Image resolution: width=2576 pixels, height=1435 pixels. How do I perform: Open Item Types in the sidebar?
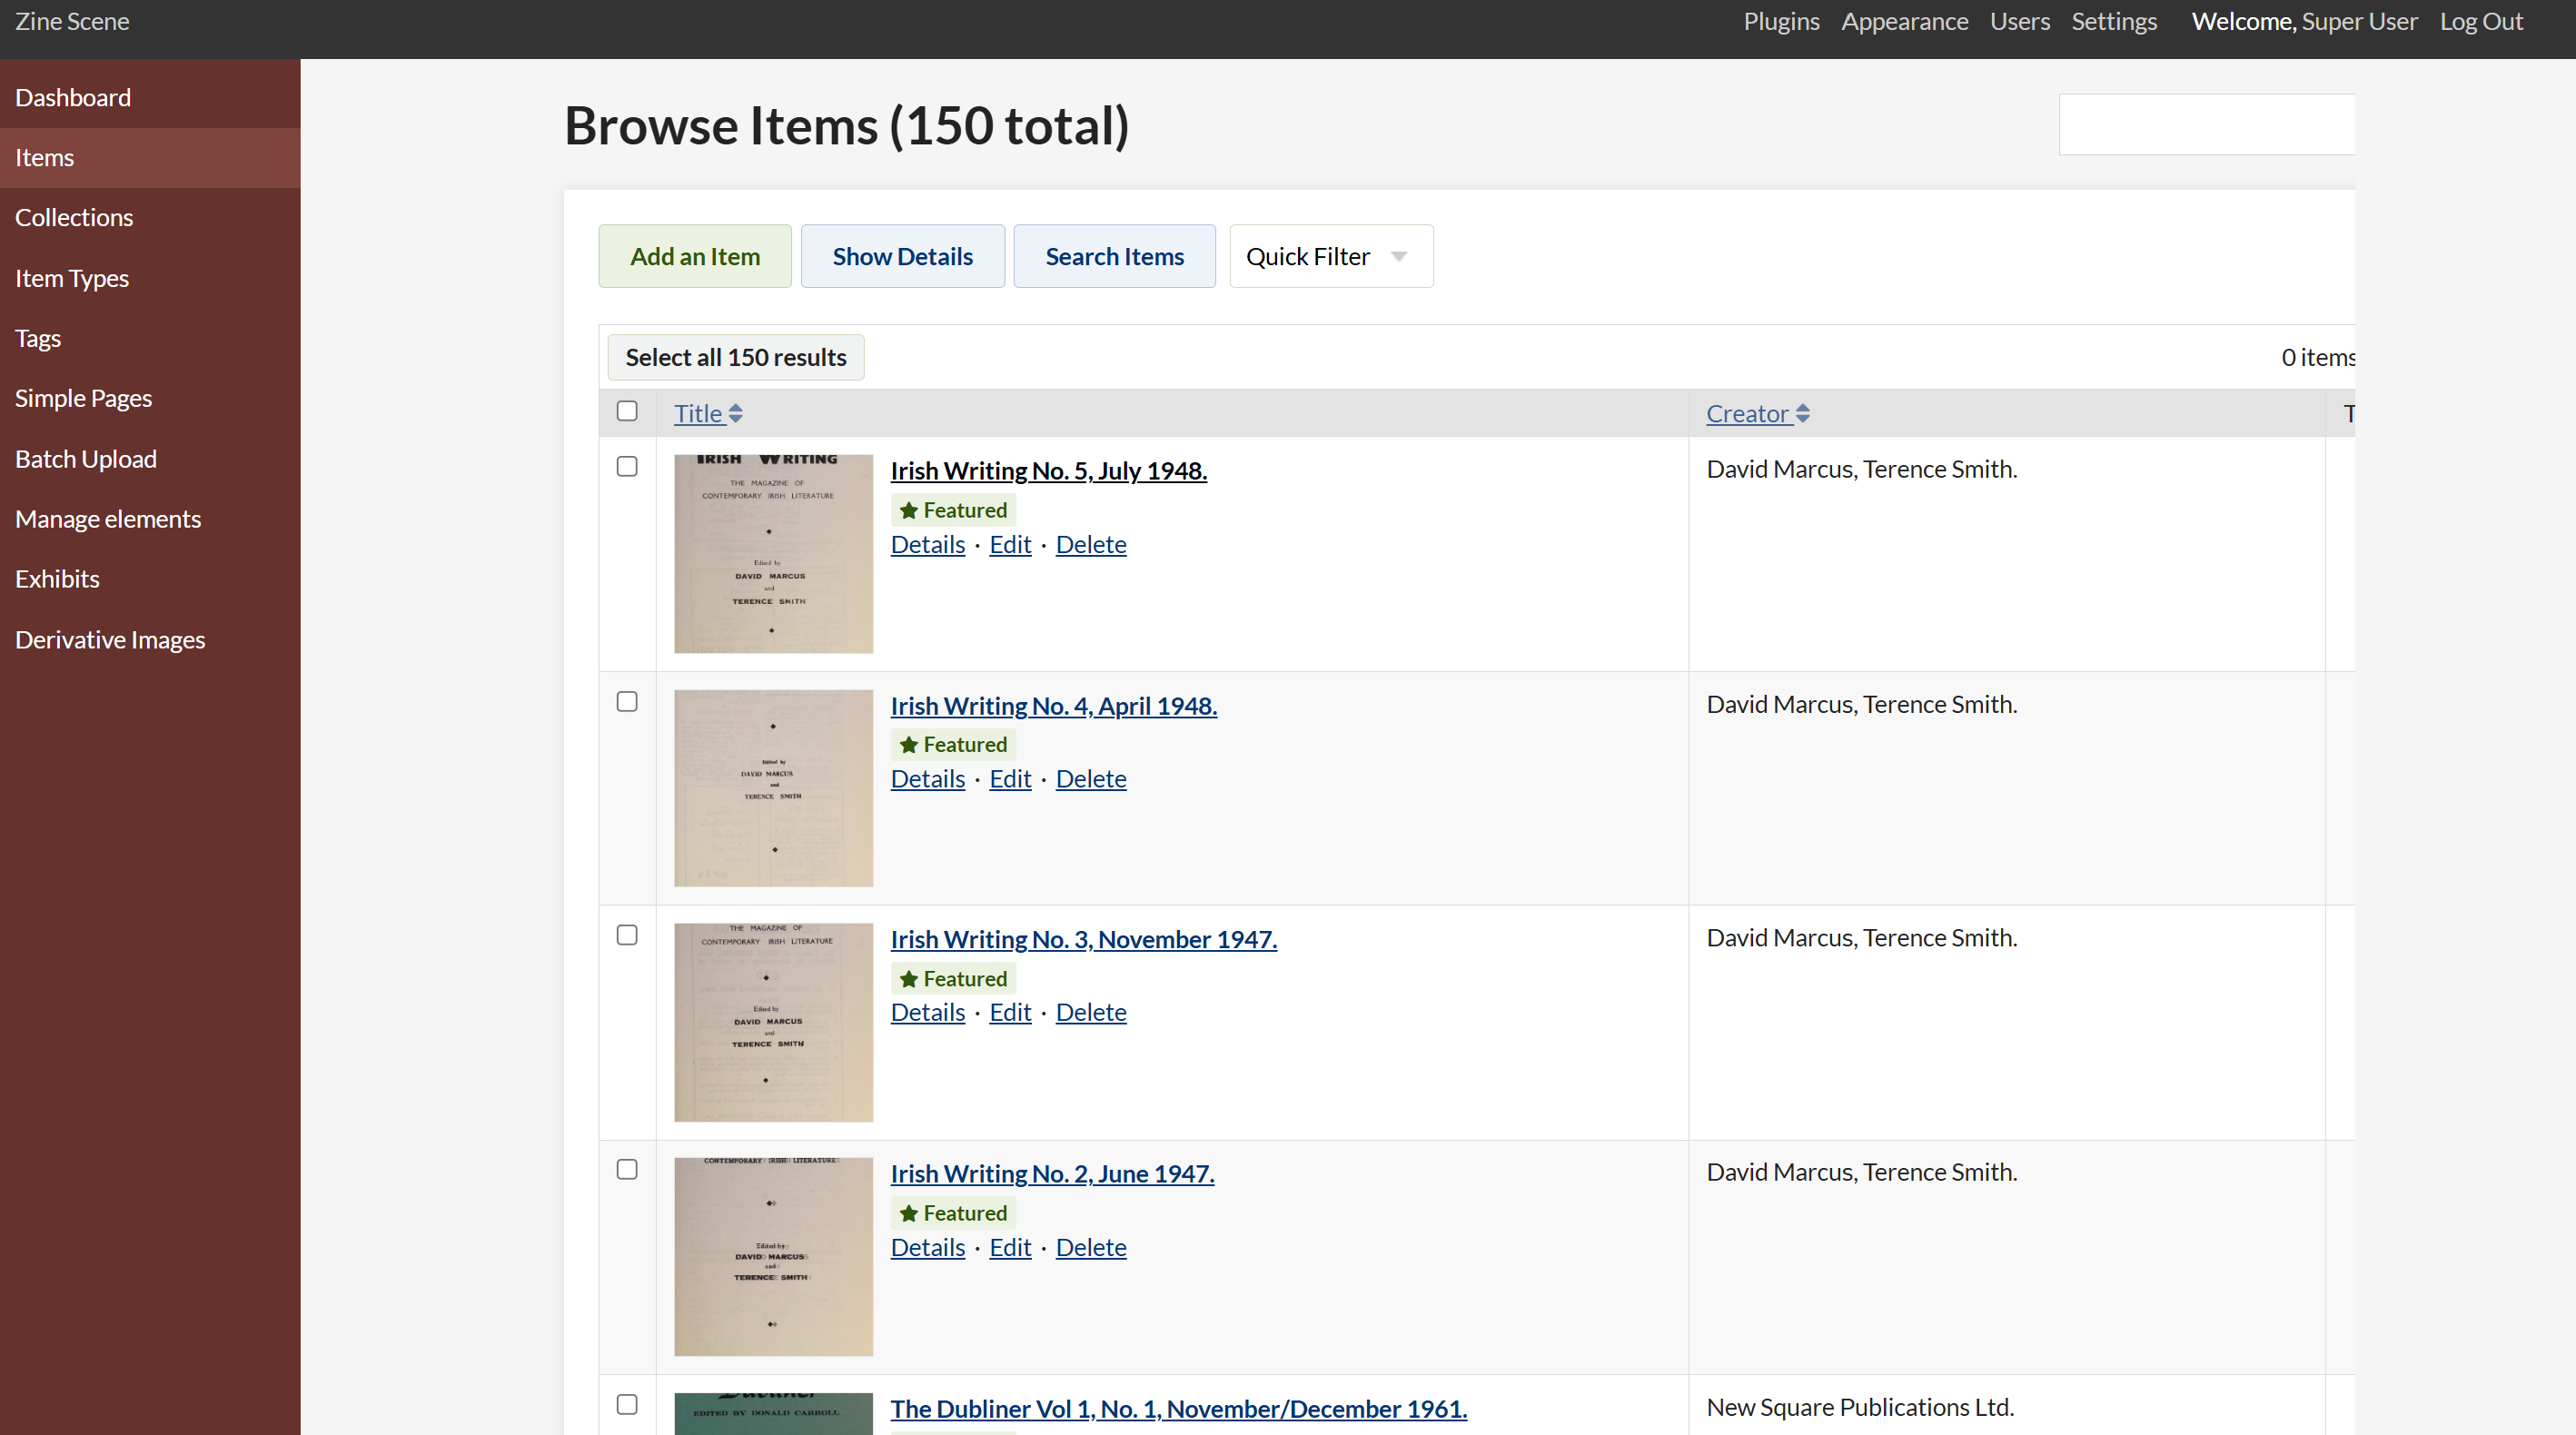[x=150, y=279]
